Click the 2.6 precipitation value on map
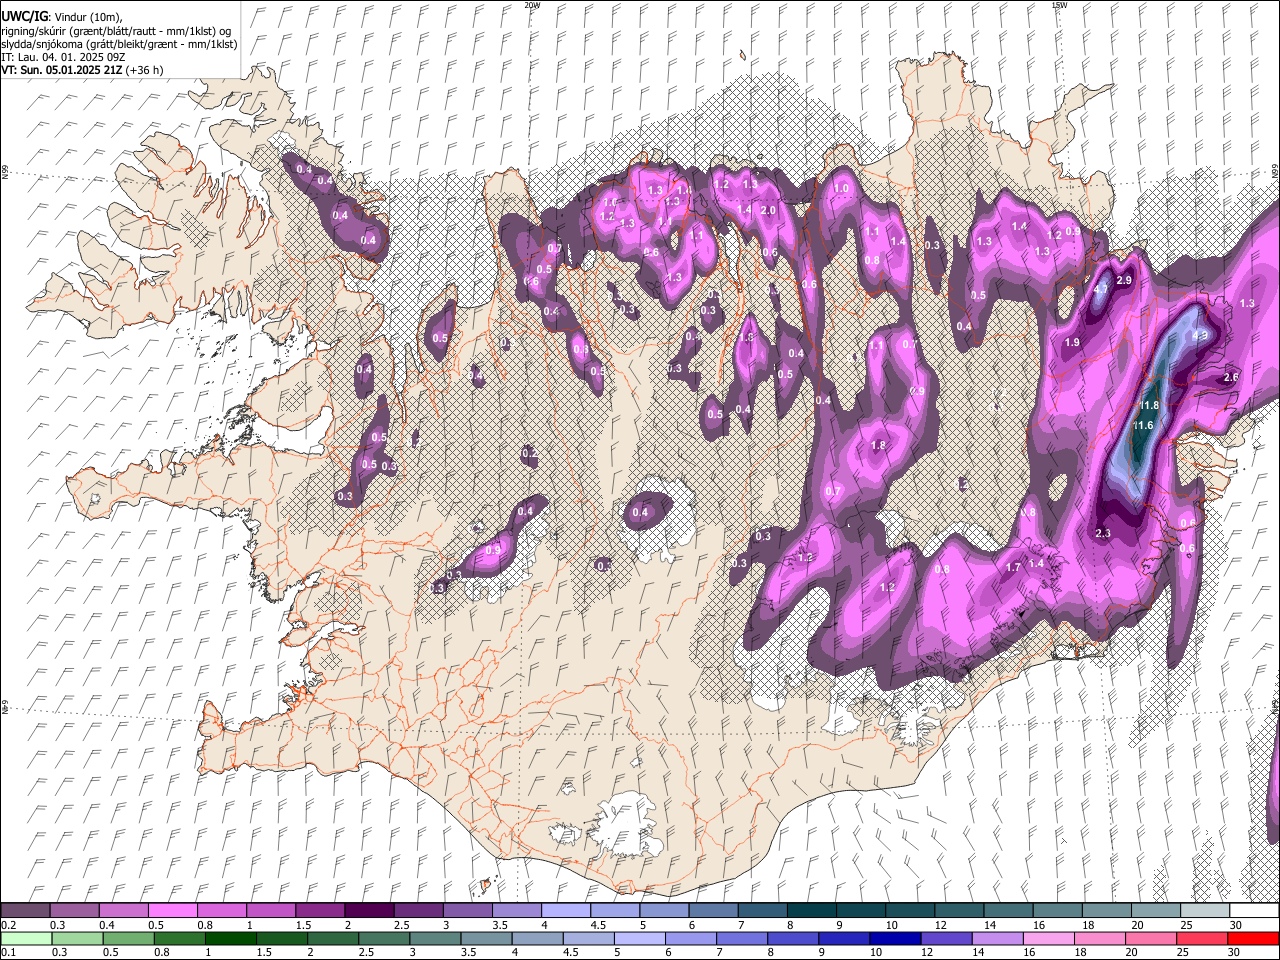 tap(1231, 377)
